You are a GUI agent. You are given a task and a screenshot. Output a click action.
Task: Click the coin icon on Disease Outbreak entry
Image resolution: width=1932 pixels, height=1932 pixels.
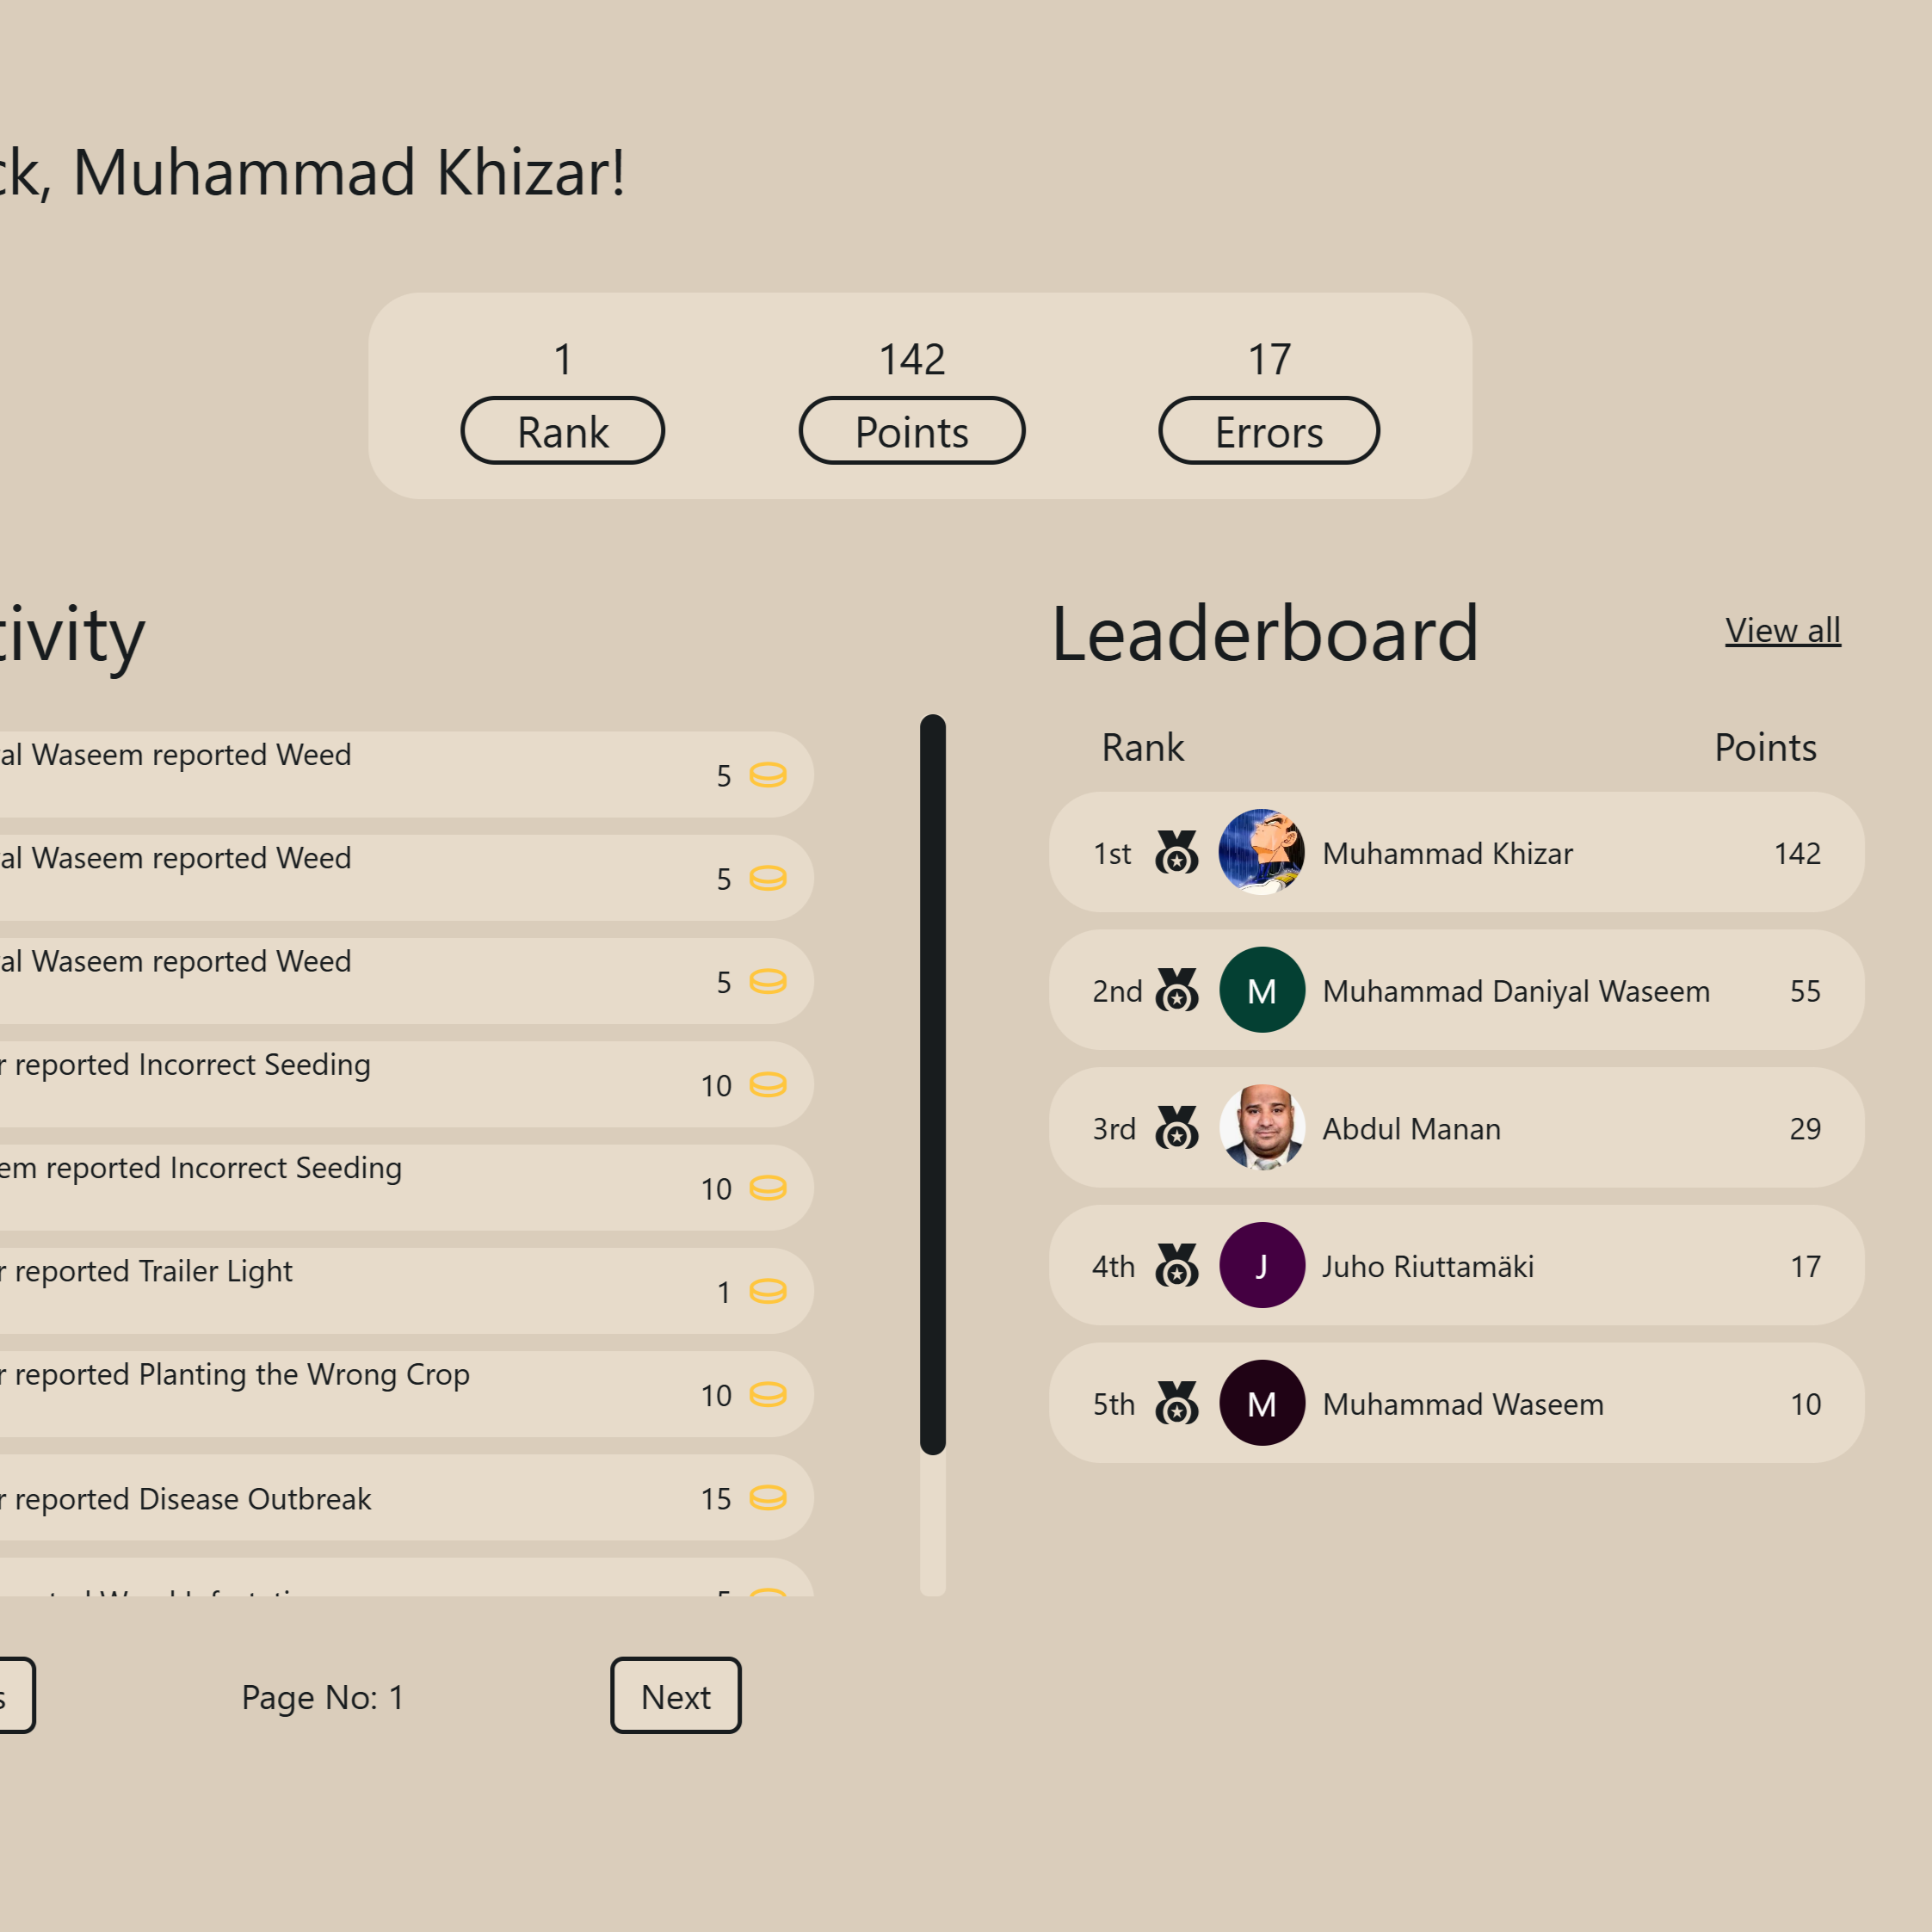[x=768, y=1497]
